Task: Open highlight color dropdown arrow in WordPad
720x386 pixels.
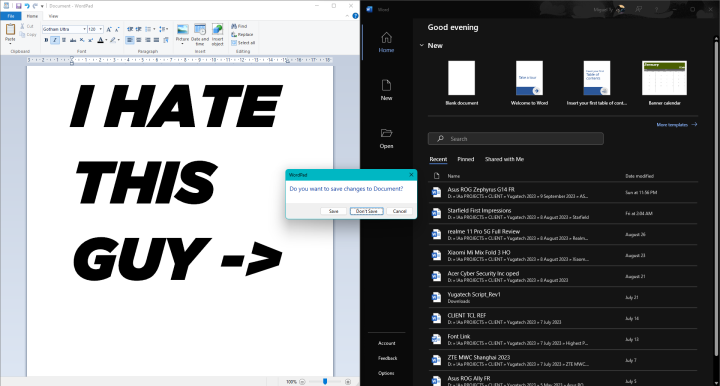Action: [x=118, y=40]
